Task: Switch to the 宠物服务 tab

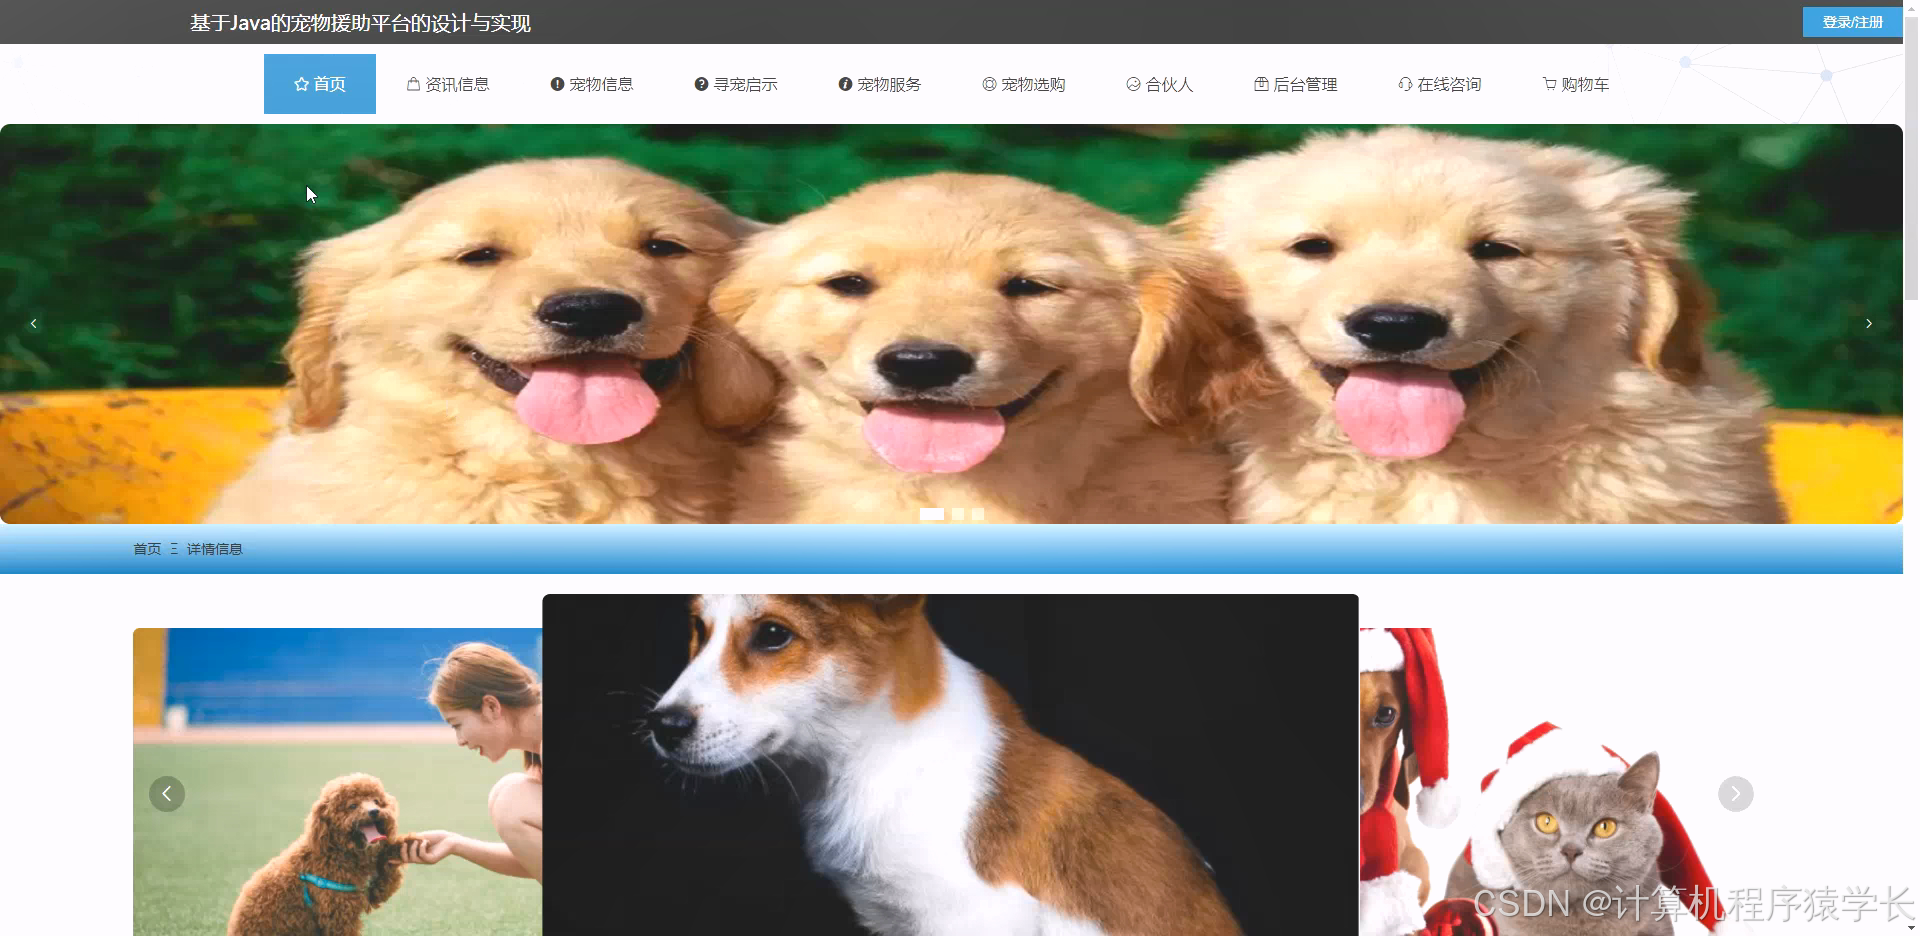Action: [x=879, y=84]
